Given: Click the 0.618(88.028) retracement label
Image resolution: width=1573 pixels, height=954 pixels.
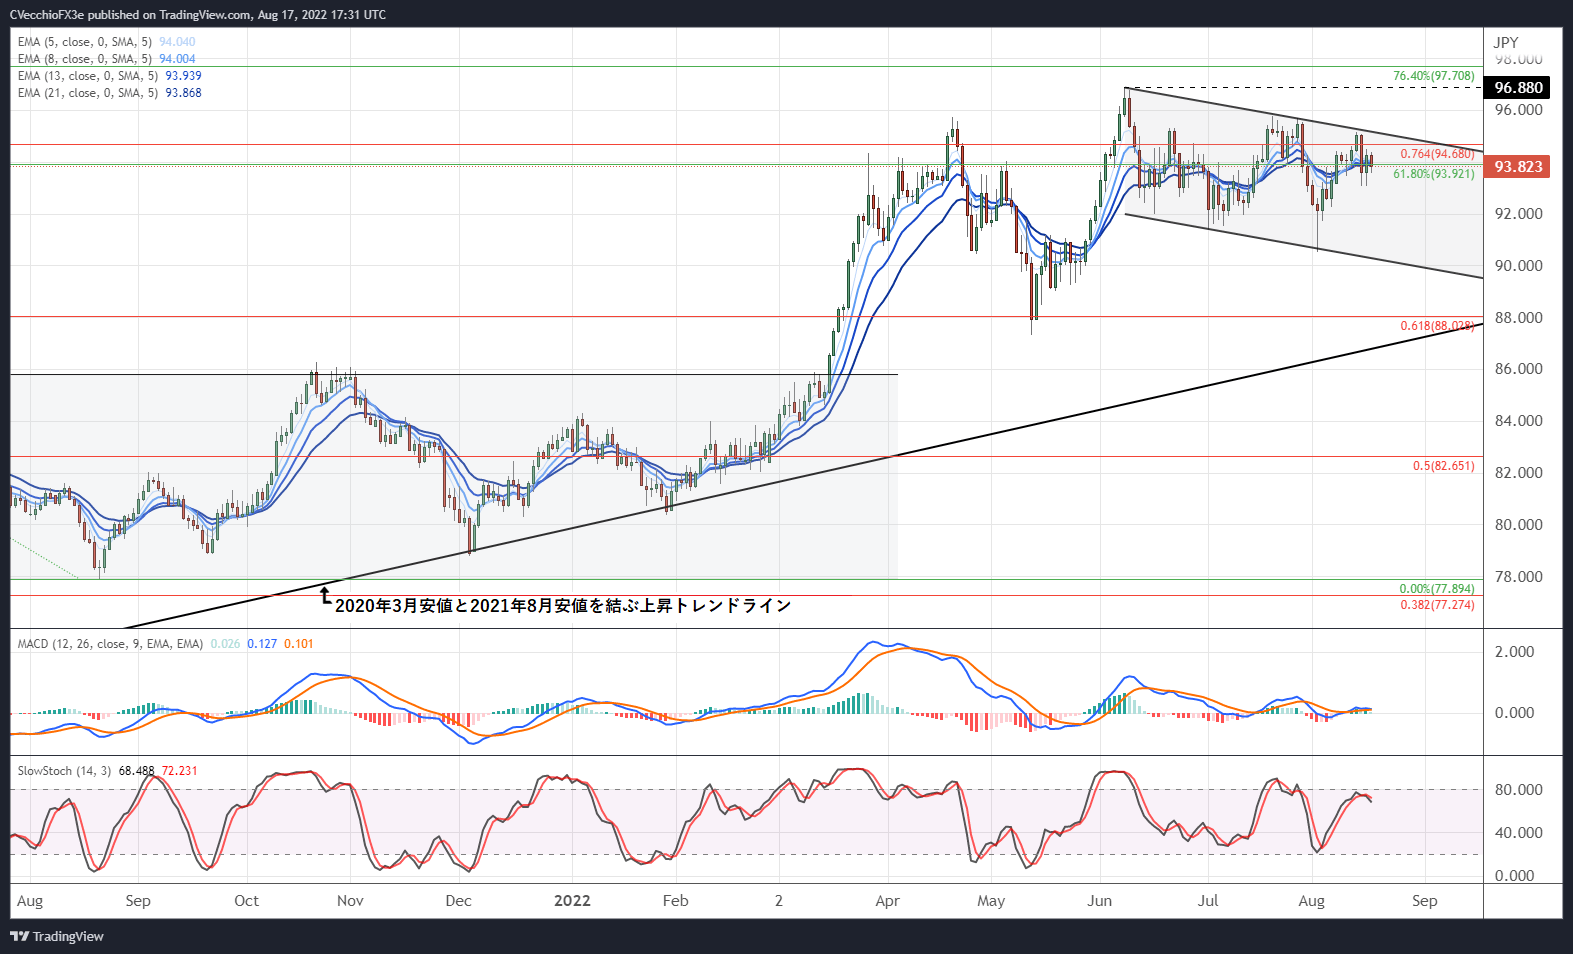Looking at the screenshot, I should click(1437, 326).
